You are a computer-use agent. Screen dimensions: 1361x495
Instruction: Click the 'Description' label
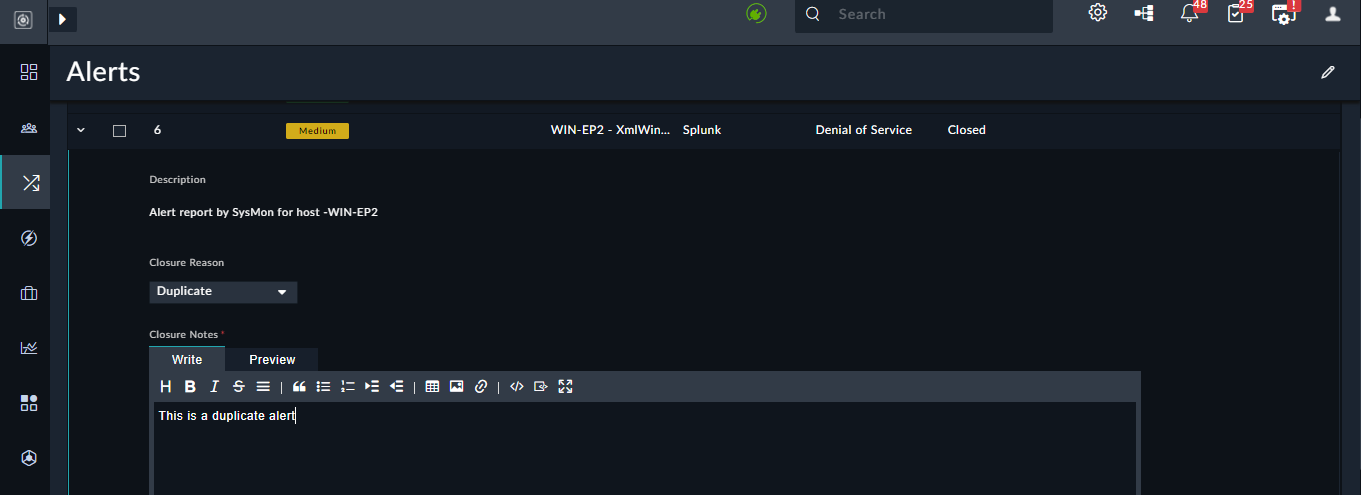(178, 180)
